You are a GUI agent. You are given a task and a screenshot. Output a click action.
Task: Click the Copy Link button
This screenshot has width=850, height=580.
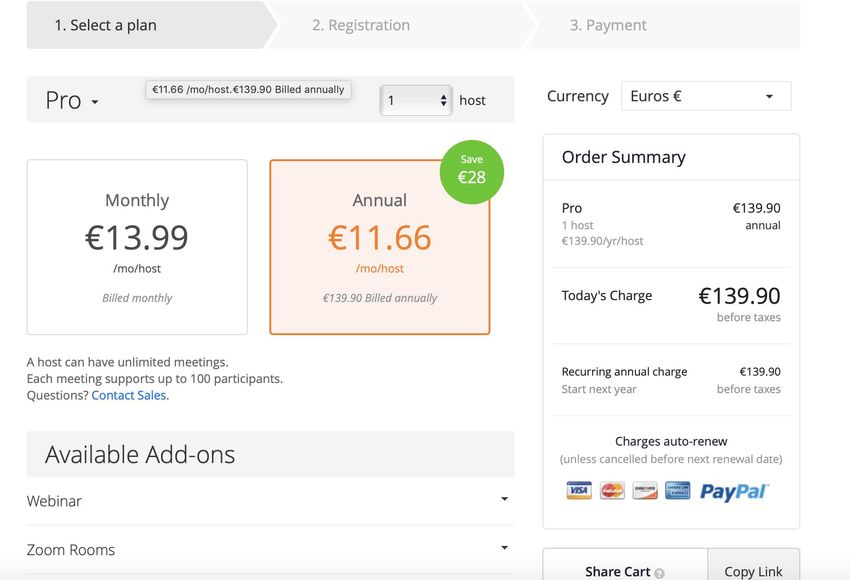[754, 571]
